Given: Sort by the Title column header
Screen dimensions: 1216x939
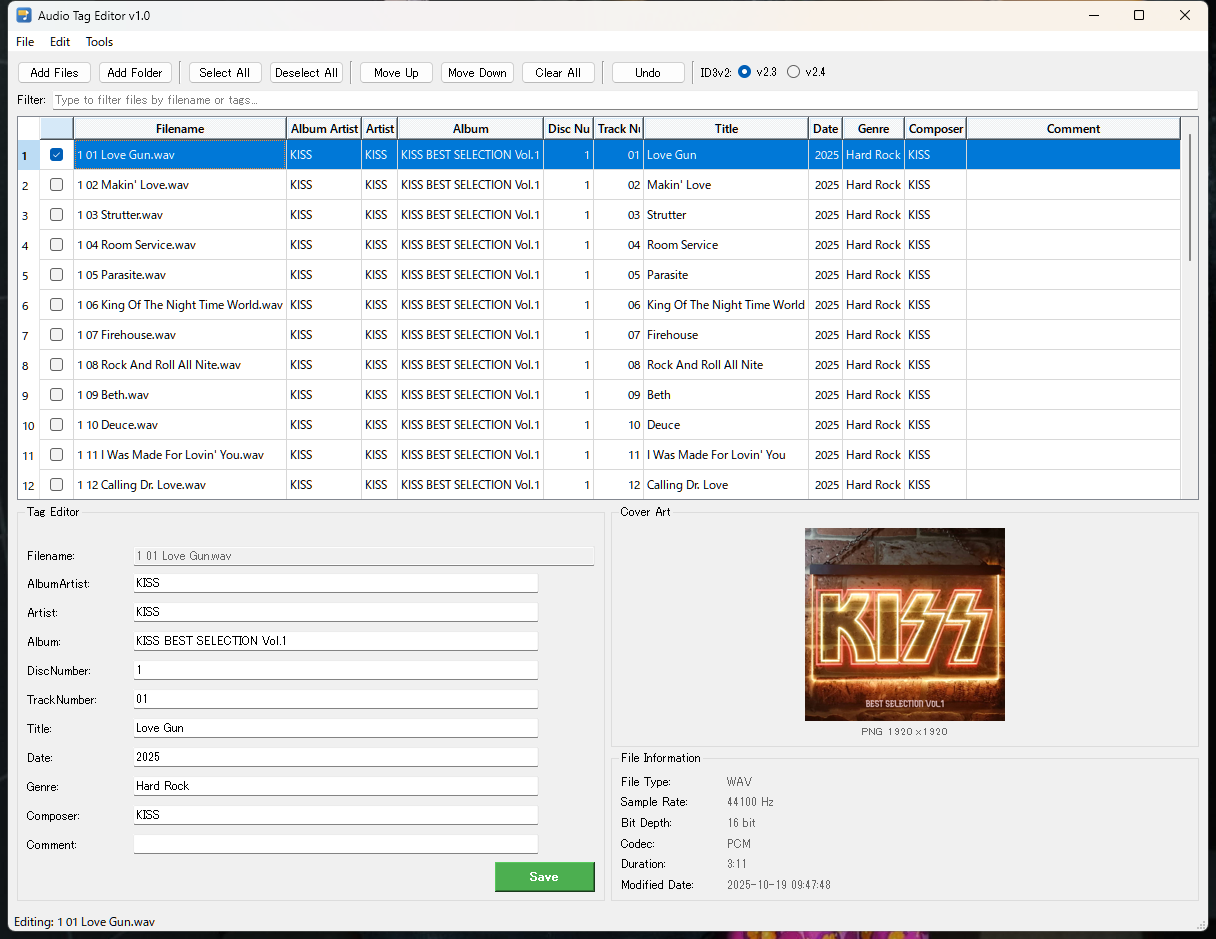Looking at the screenshot, I should pyautogui.click(x=726, y=129).
